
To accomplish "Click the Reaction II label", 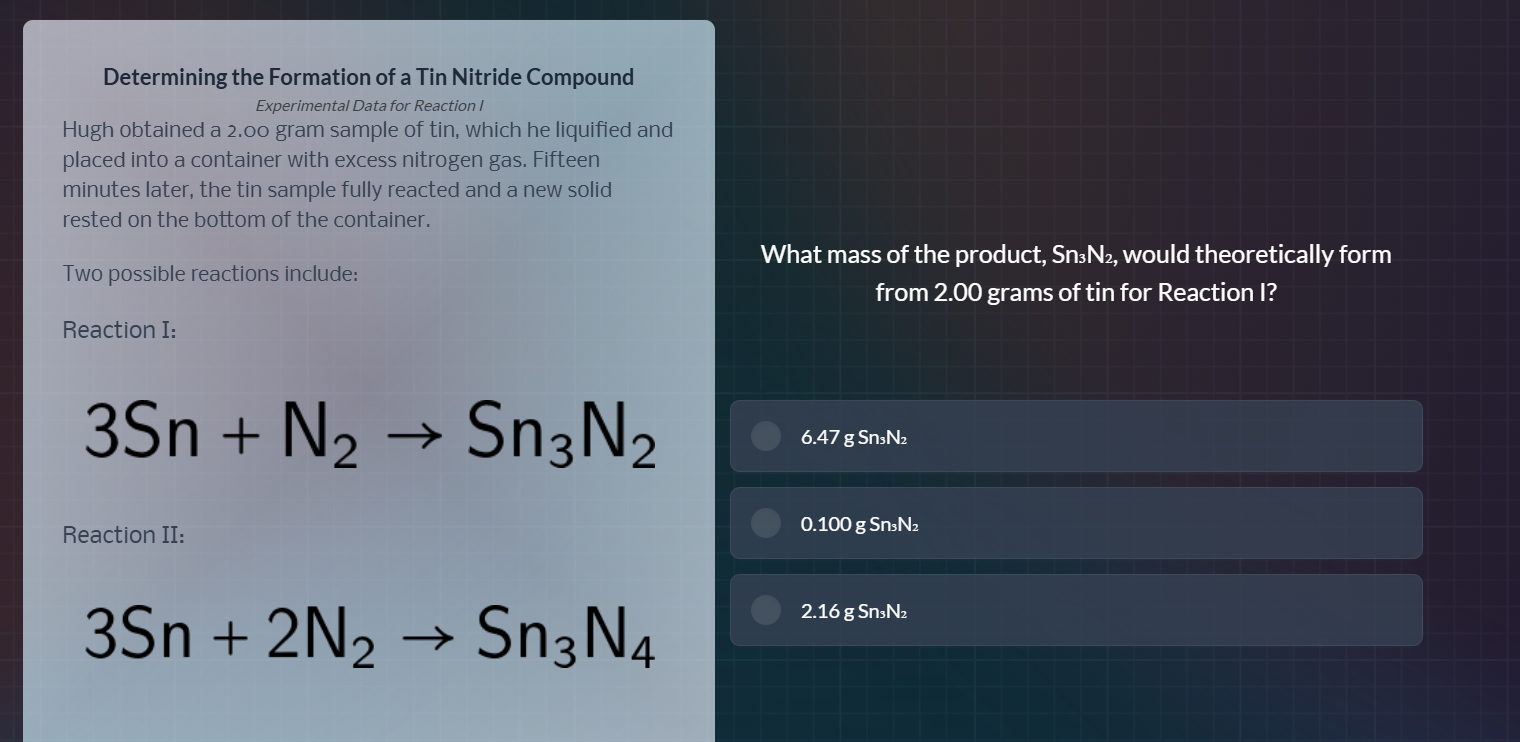I will pyautogui.click(x=125, y=535).
